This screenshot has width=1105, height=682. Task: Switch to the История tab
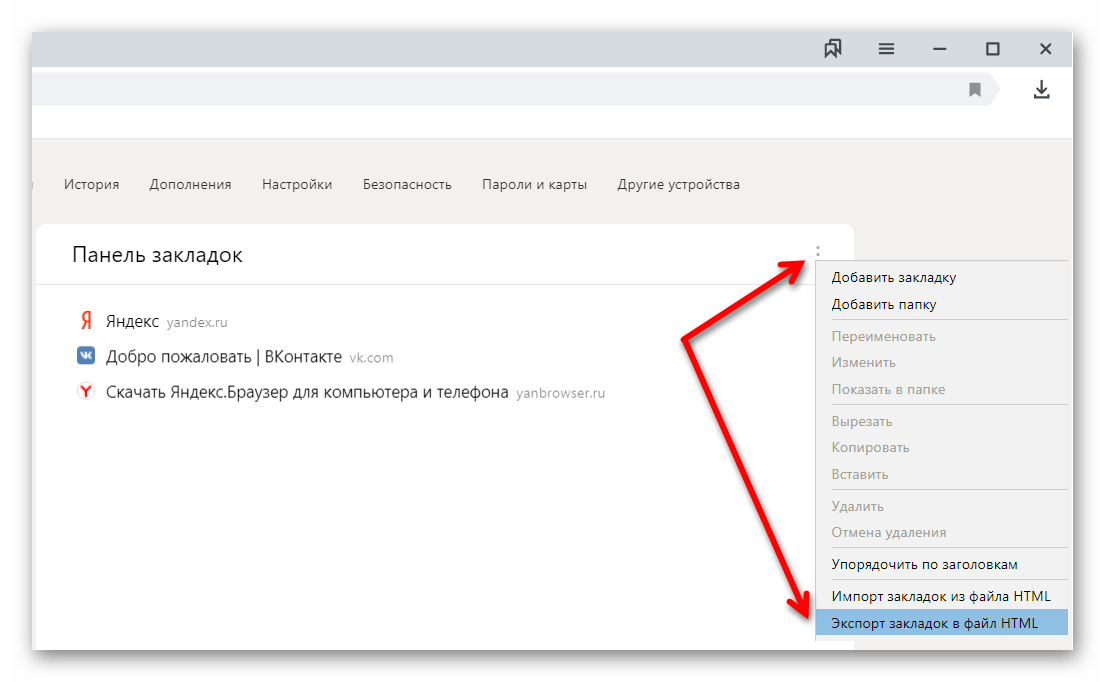[91, 184]
